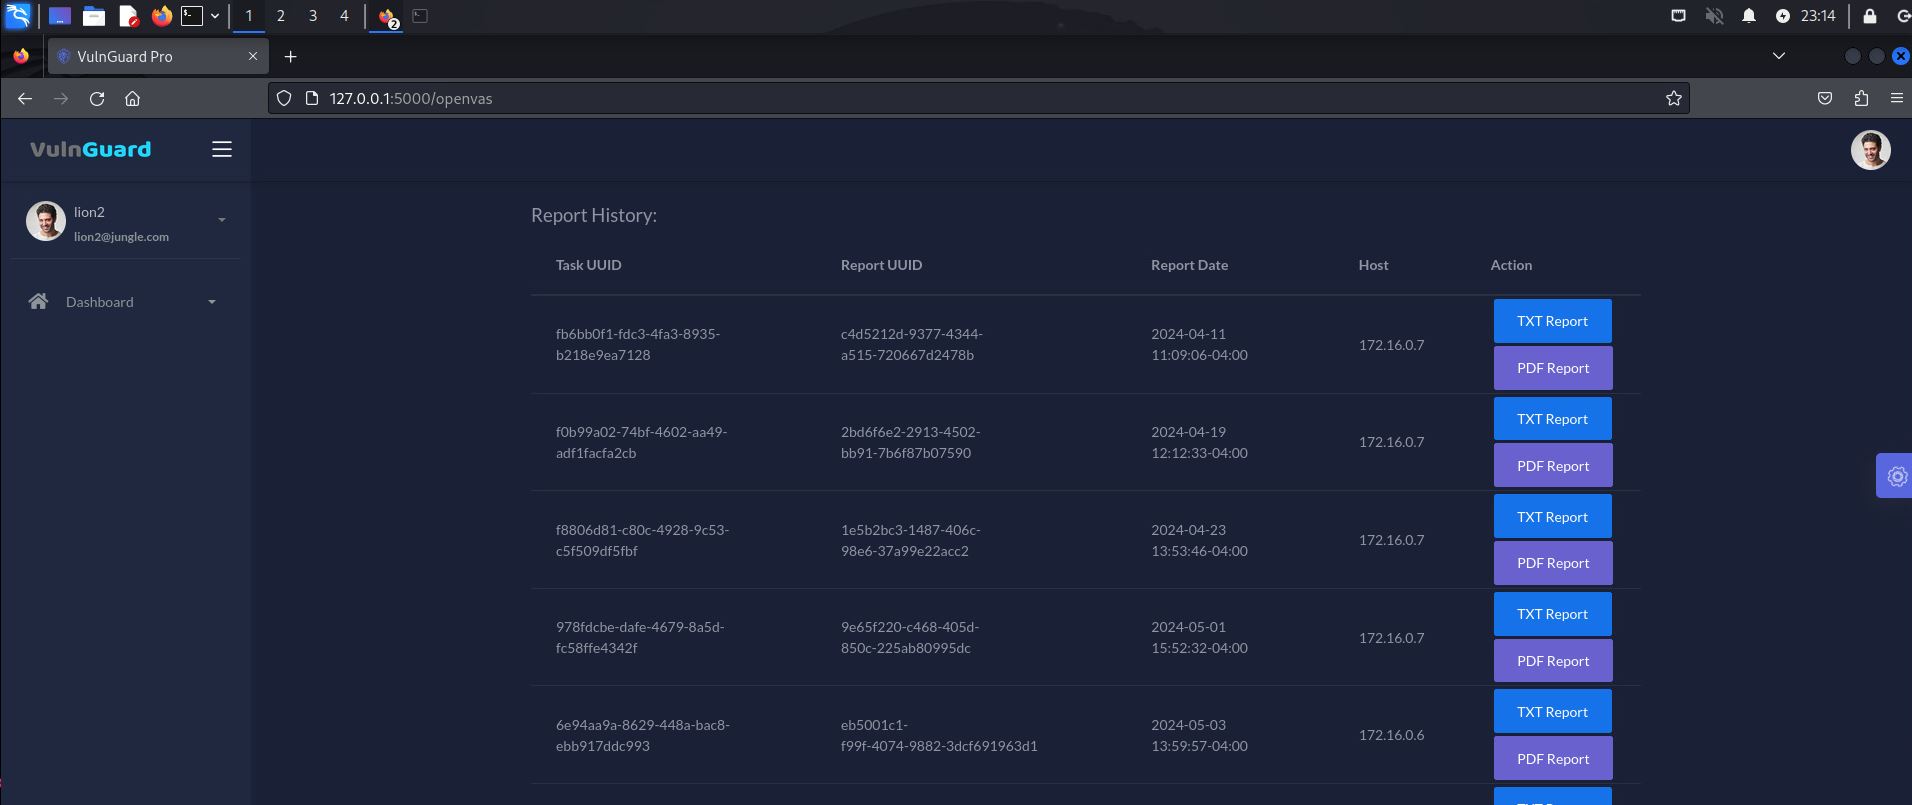Download TXT Report for host 172.16.0.6
Viewport: 1912px width, 805px height.
pyautogui.click(x=1552, y=712)
